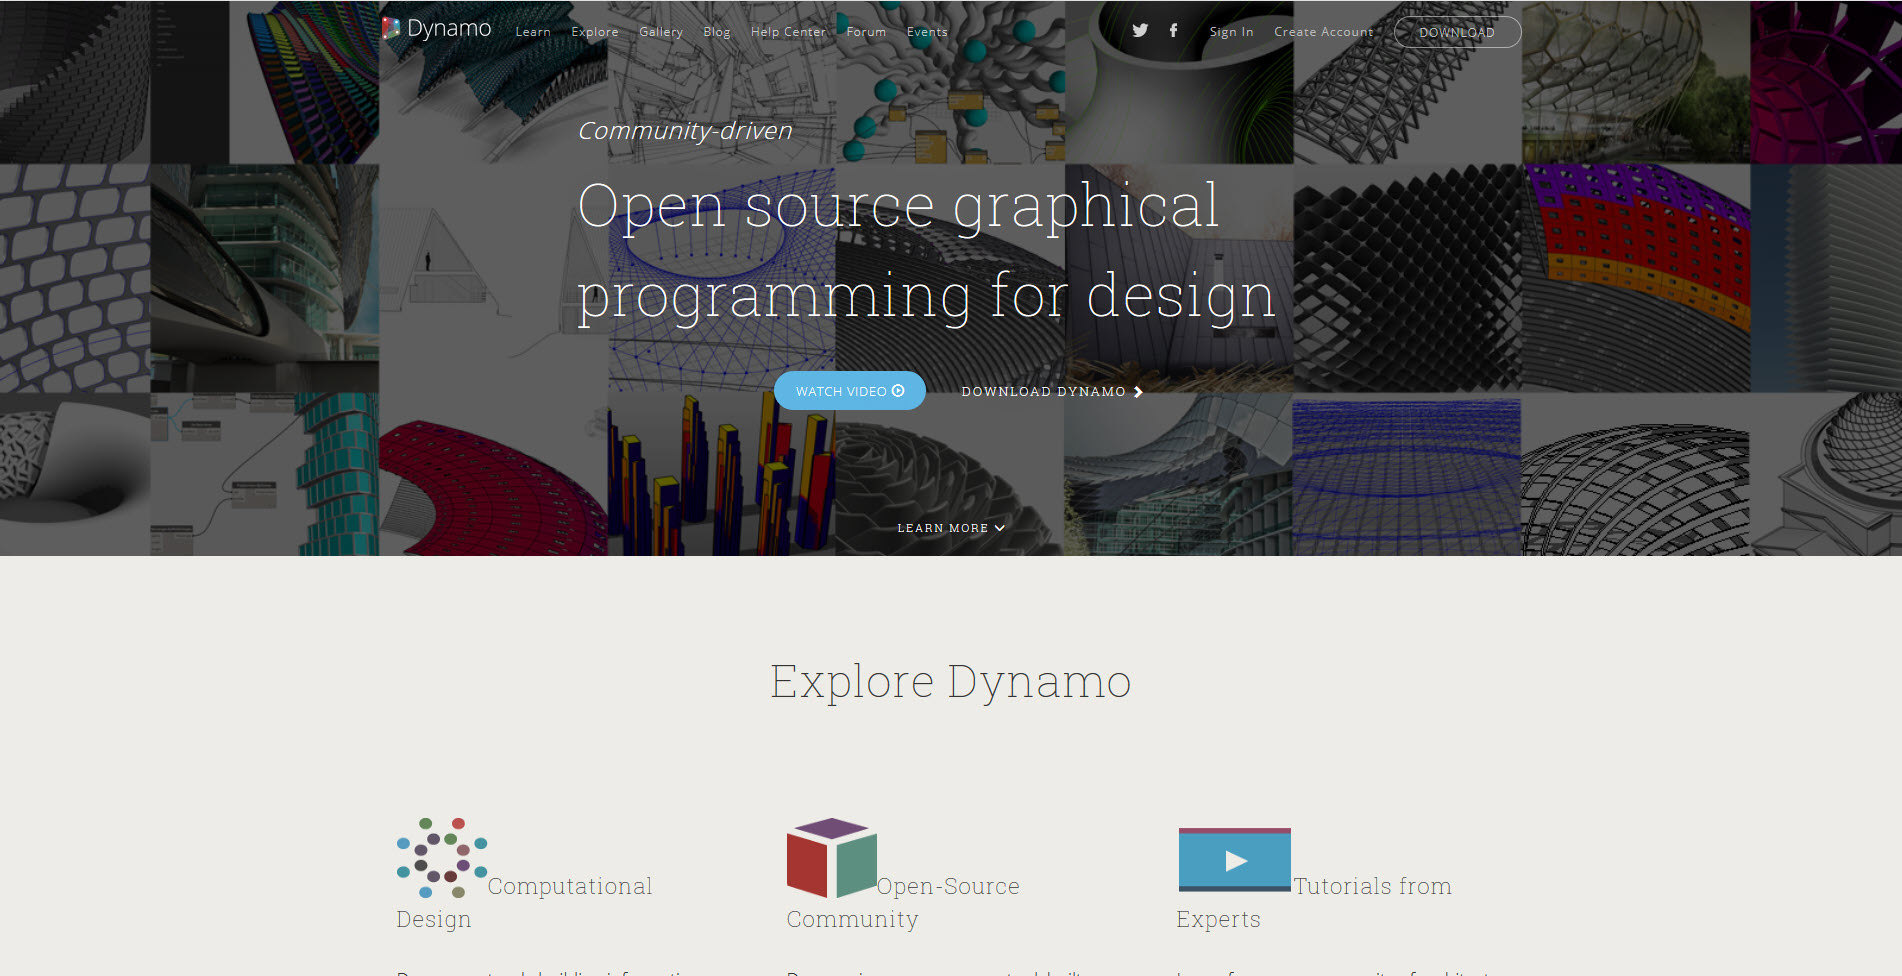Visit the Help Center link

point(788,32)
